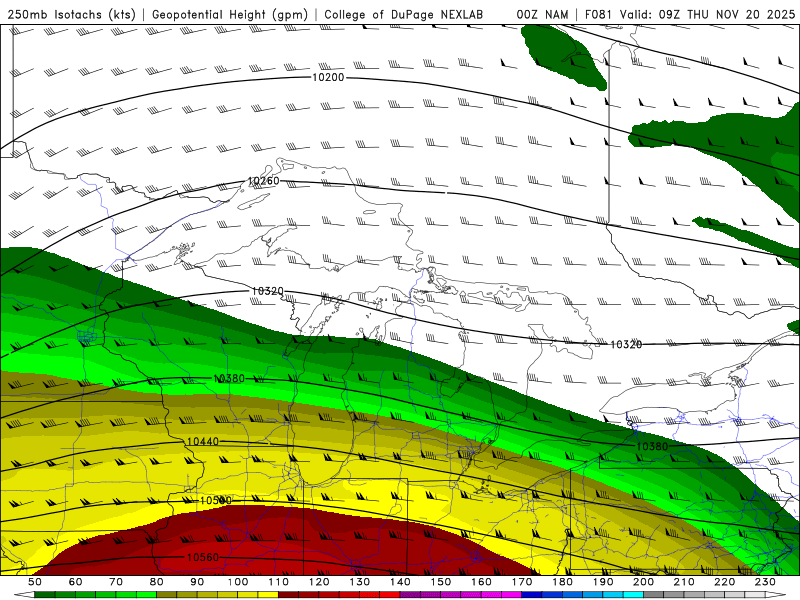Click the 70 value on the color scale

[x=116, y=582]
